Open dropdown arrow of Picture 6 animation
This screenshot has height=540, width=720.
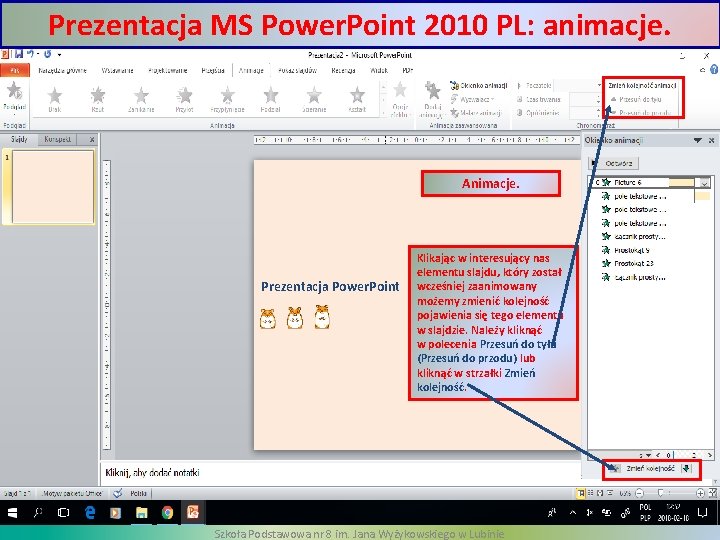704,183
